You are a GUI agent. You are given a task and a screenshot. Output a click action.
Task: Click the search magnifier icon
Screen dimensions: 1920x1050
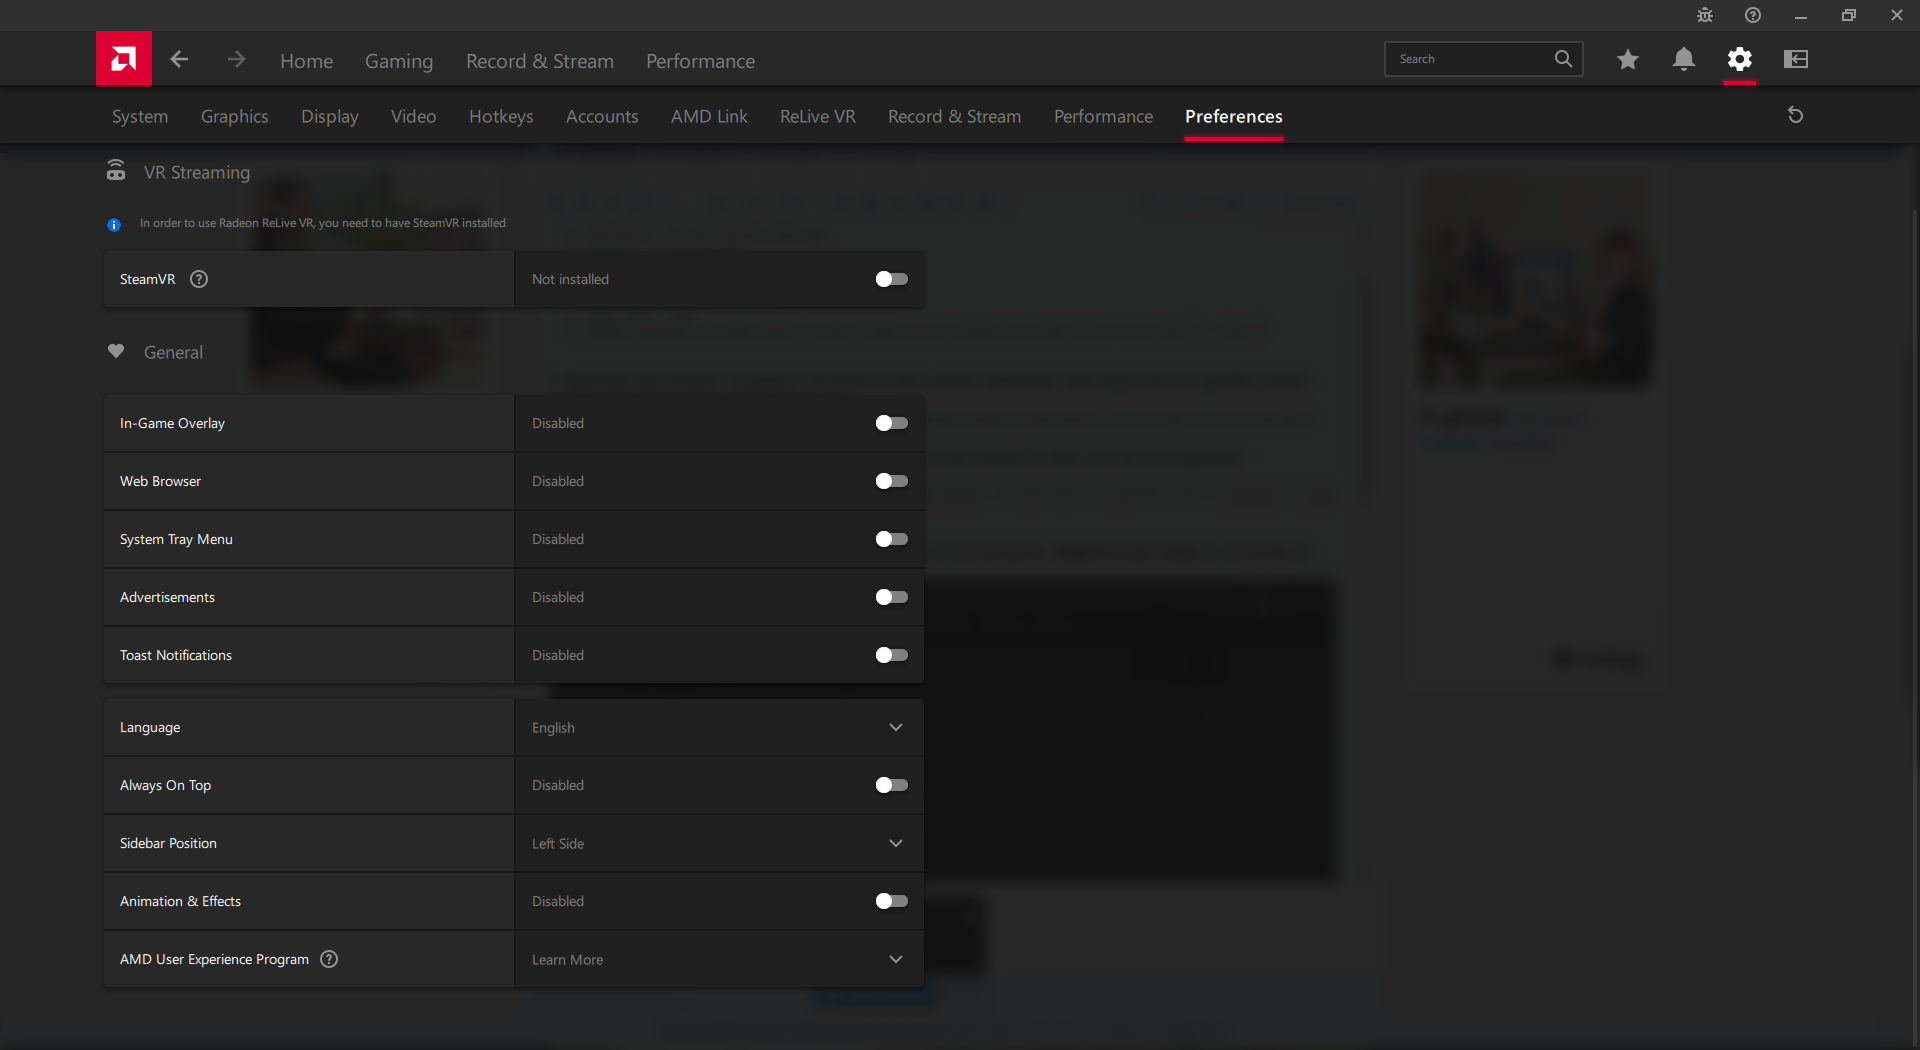point(1563,59)
